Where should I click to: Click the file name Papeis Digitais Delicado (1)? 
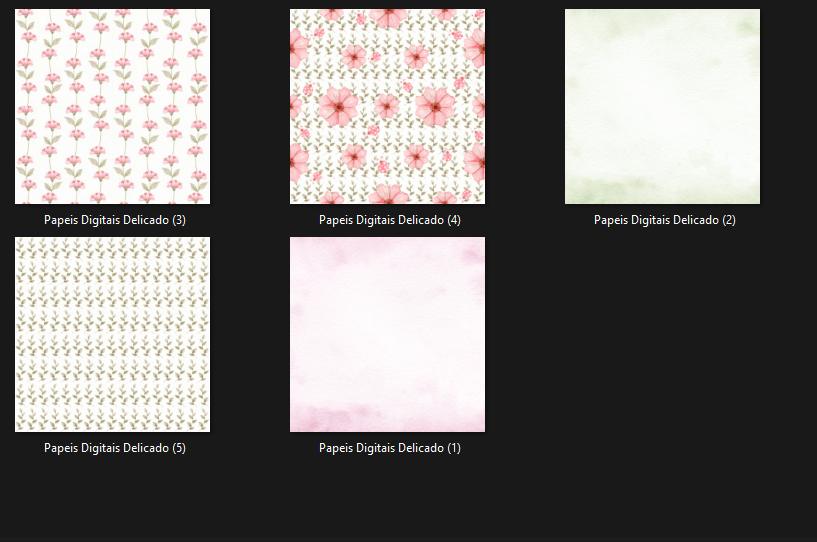click(x=390, y=448)
